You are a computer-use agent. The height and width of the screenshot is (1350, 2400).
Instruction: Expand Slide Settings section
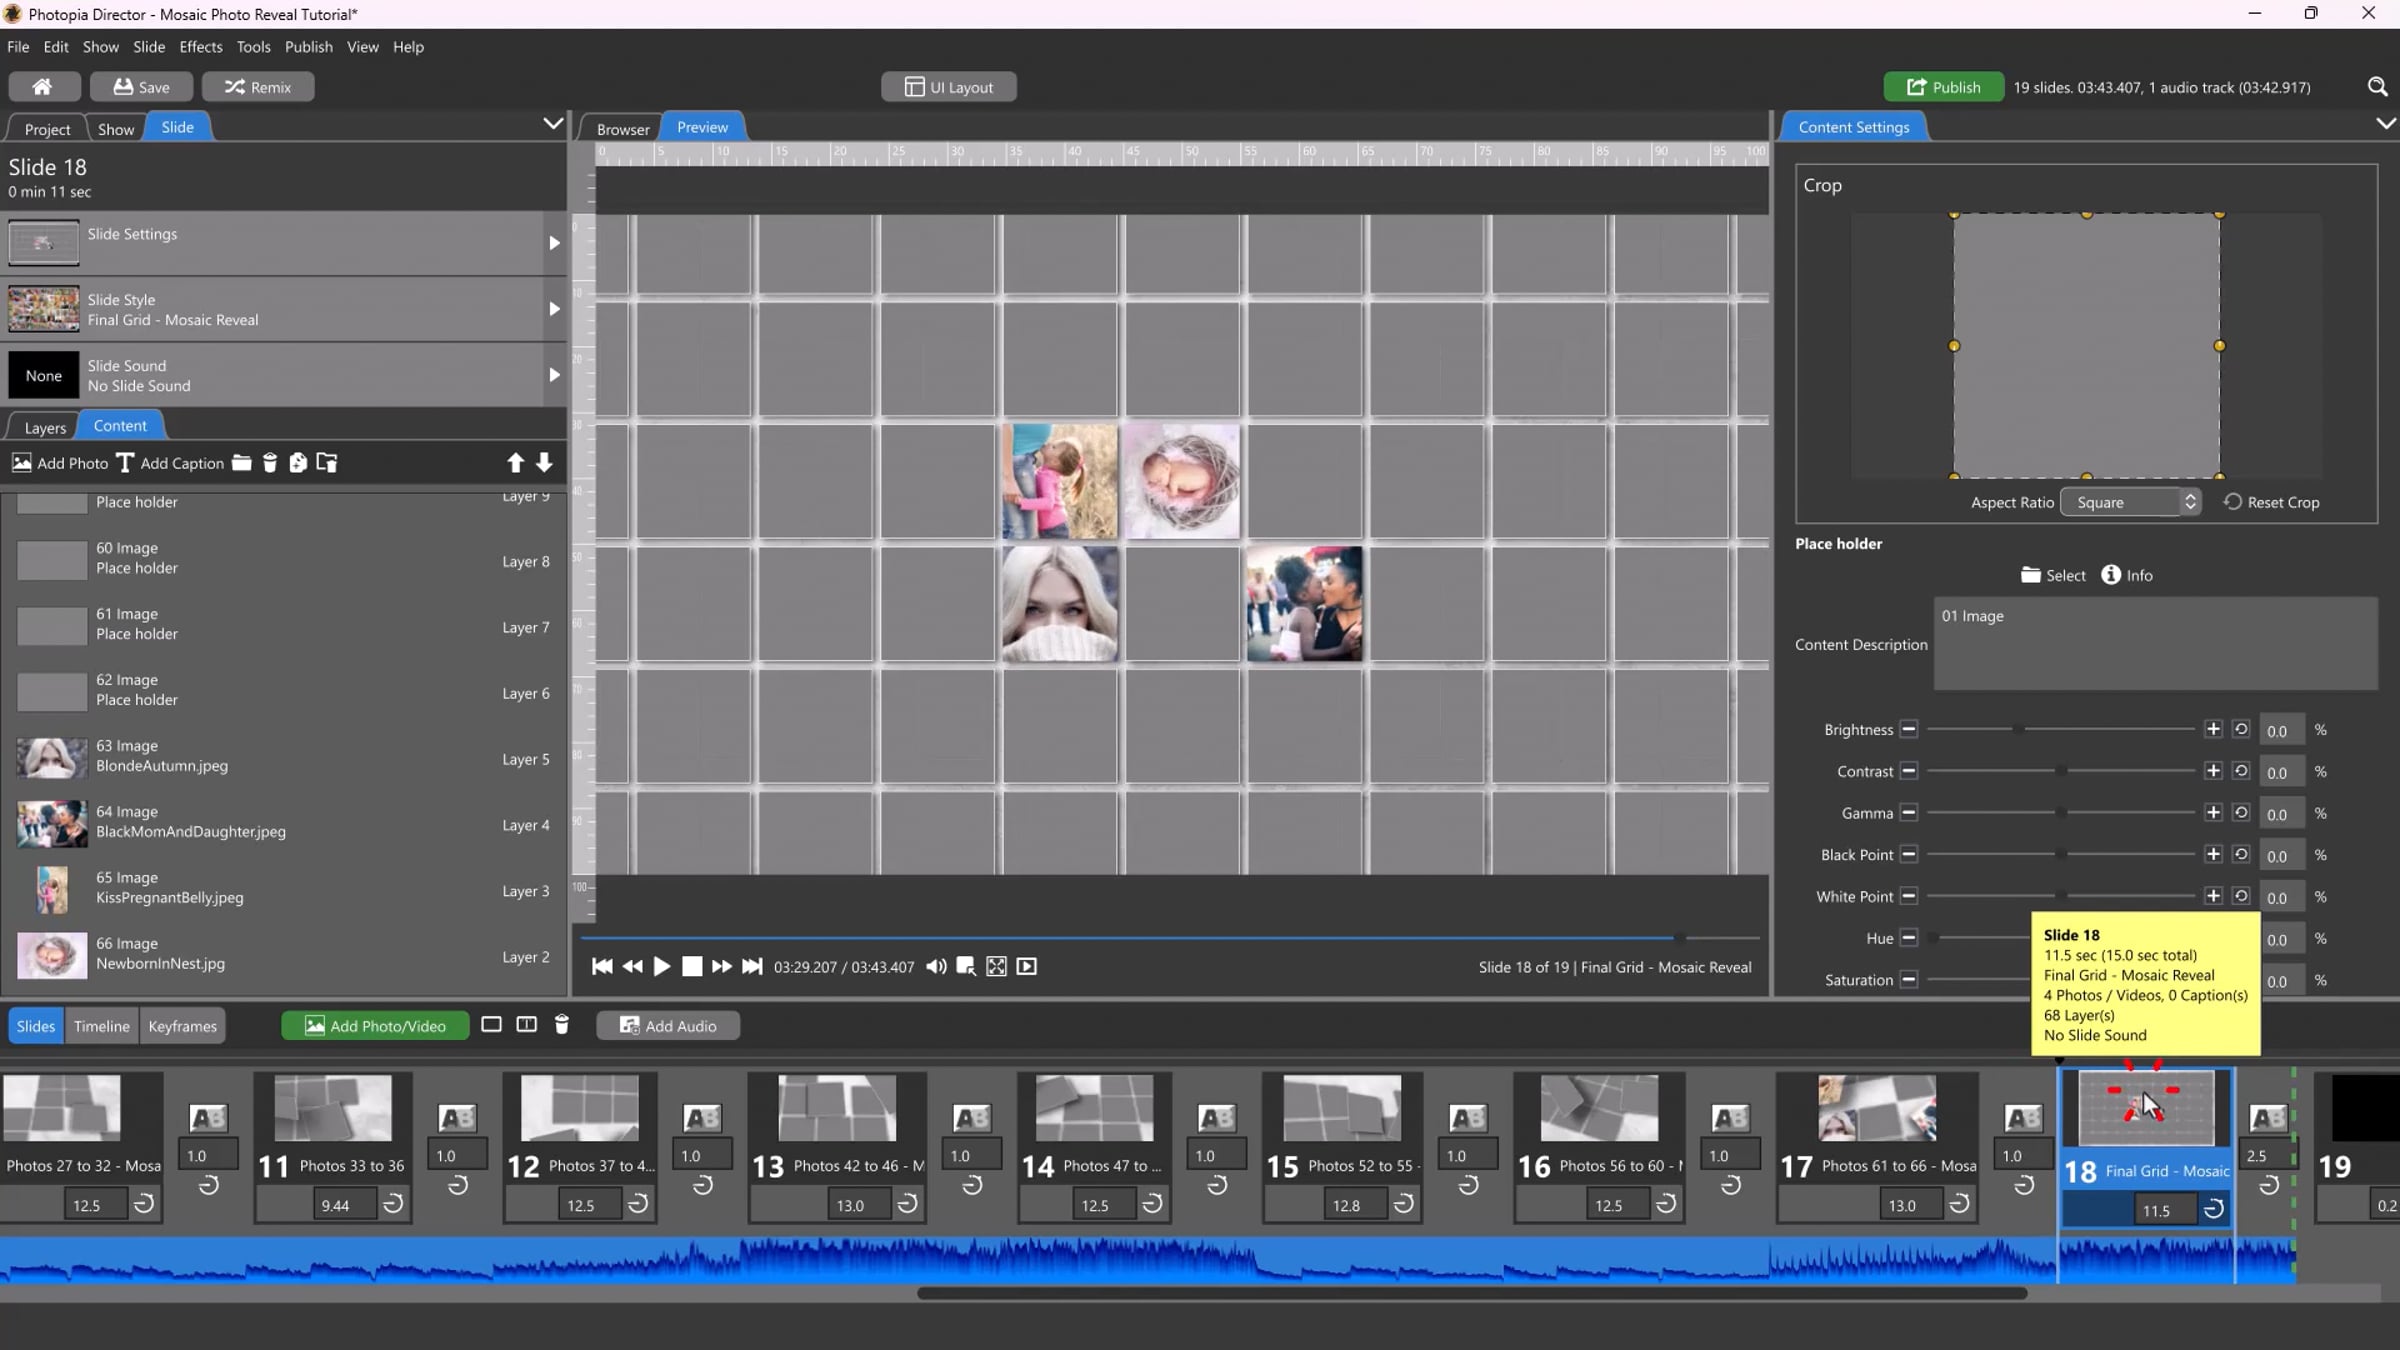(x=554, y=243)
